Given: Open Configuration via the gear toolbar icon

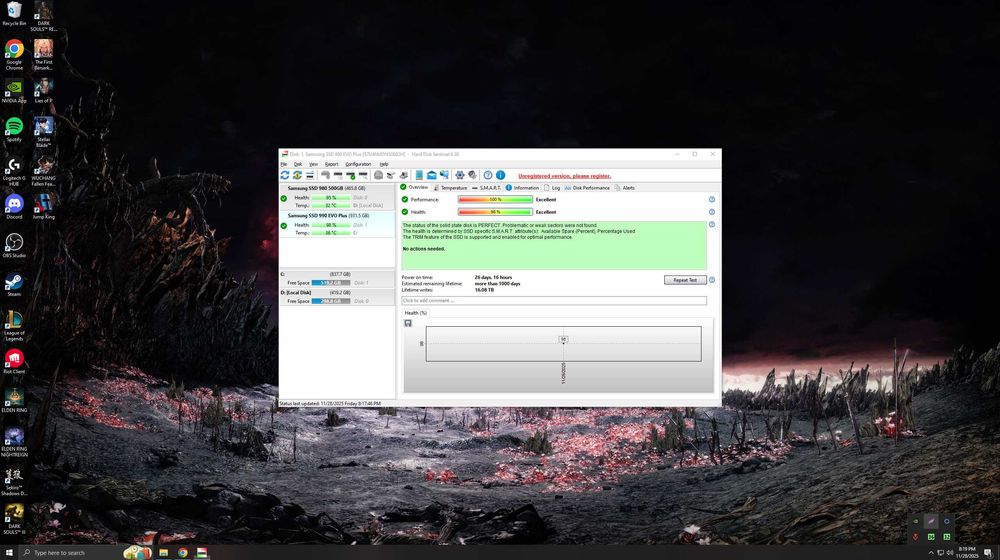Looking at the screenshot, I should click(x=459, y=175).
